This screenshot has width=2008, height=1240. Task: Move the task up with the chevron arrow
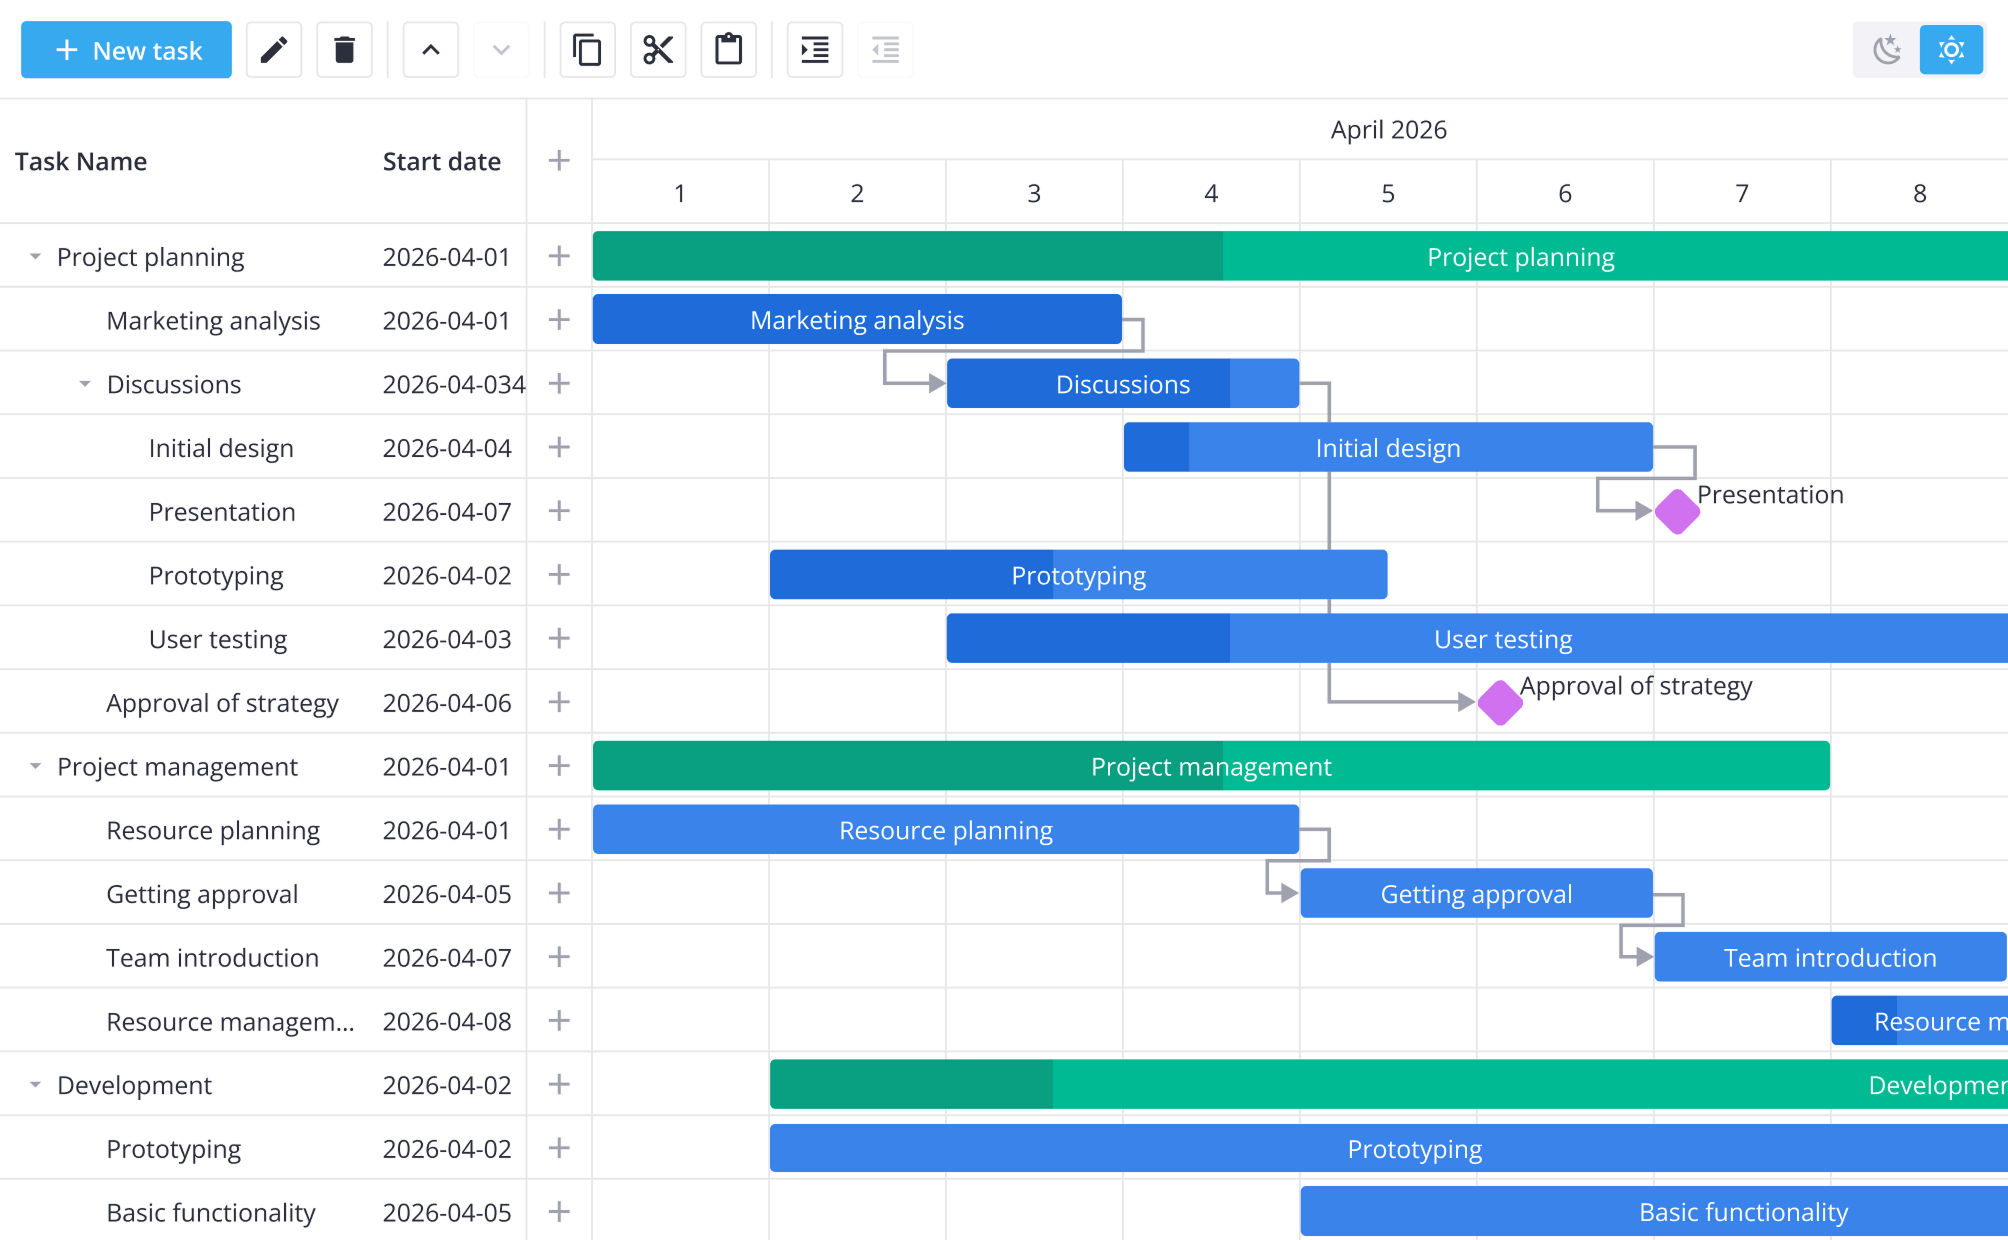(431, 50)
